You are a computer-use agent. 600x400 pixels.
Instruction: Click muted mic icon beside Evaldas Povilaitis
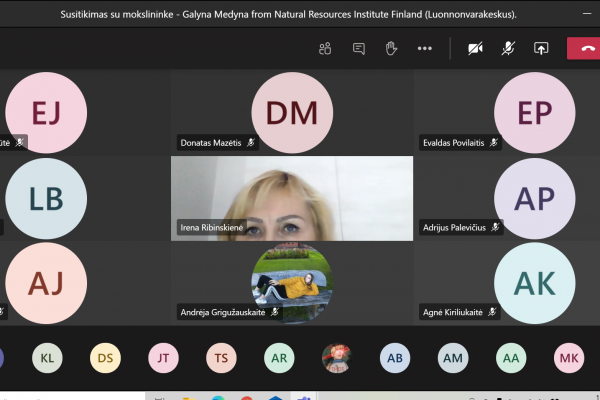(494, 143)
